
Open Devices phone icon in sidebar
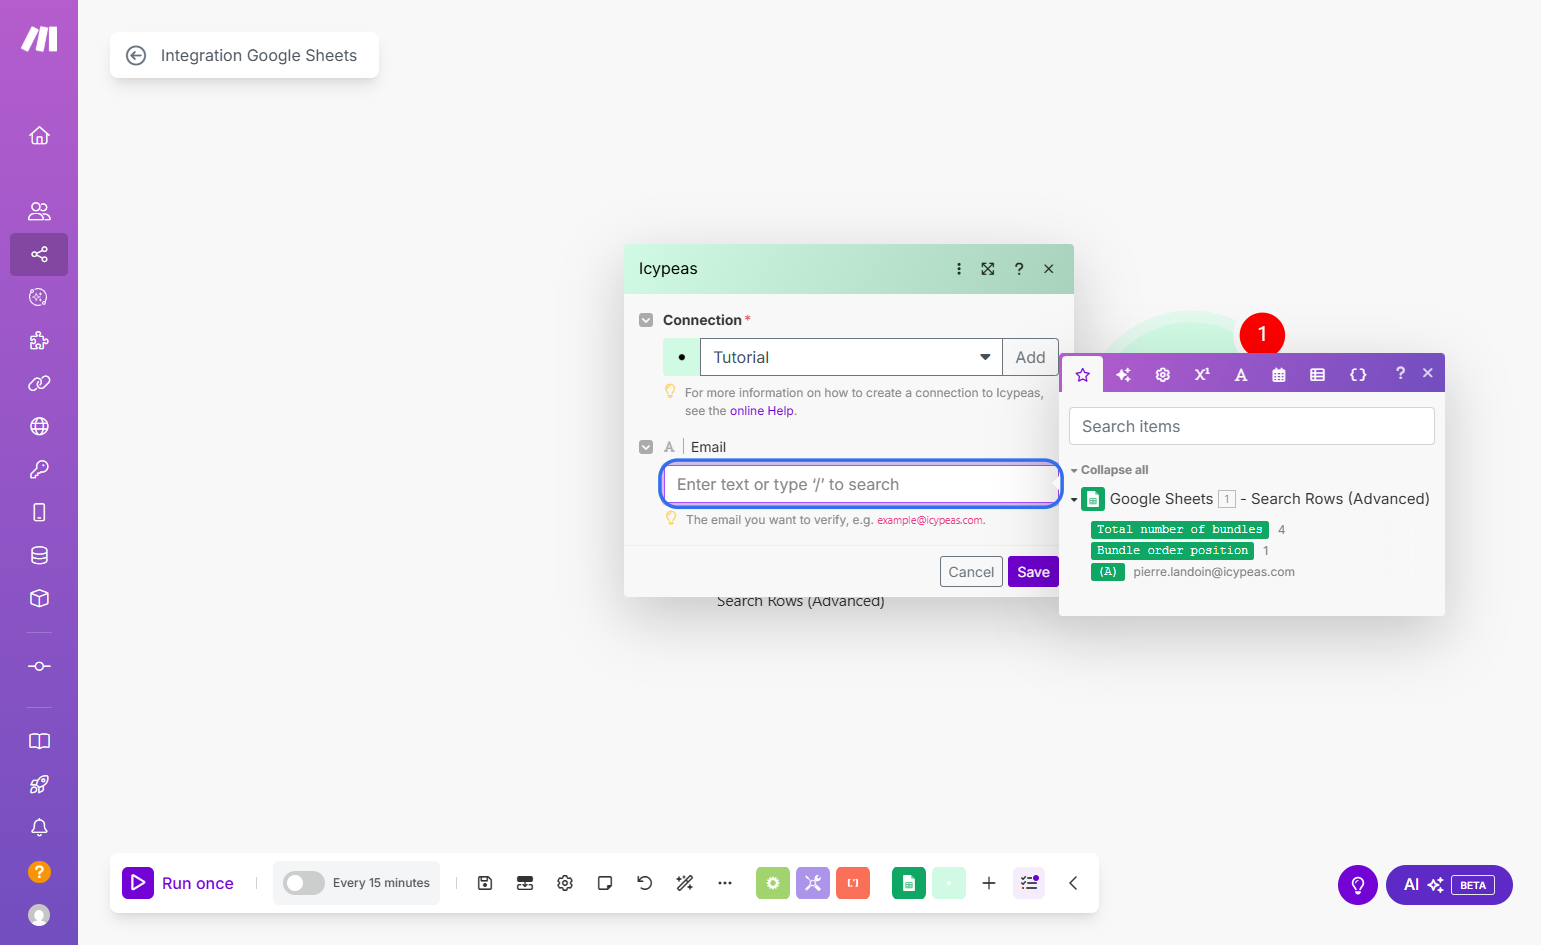tap(39, 512)
